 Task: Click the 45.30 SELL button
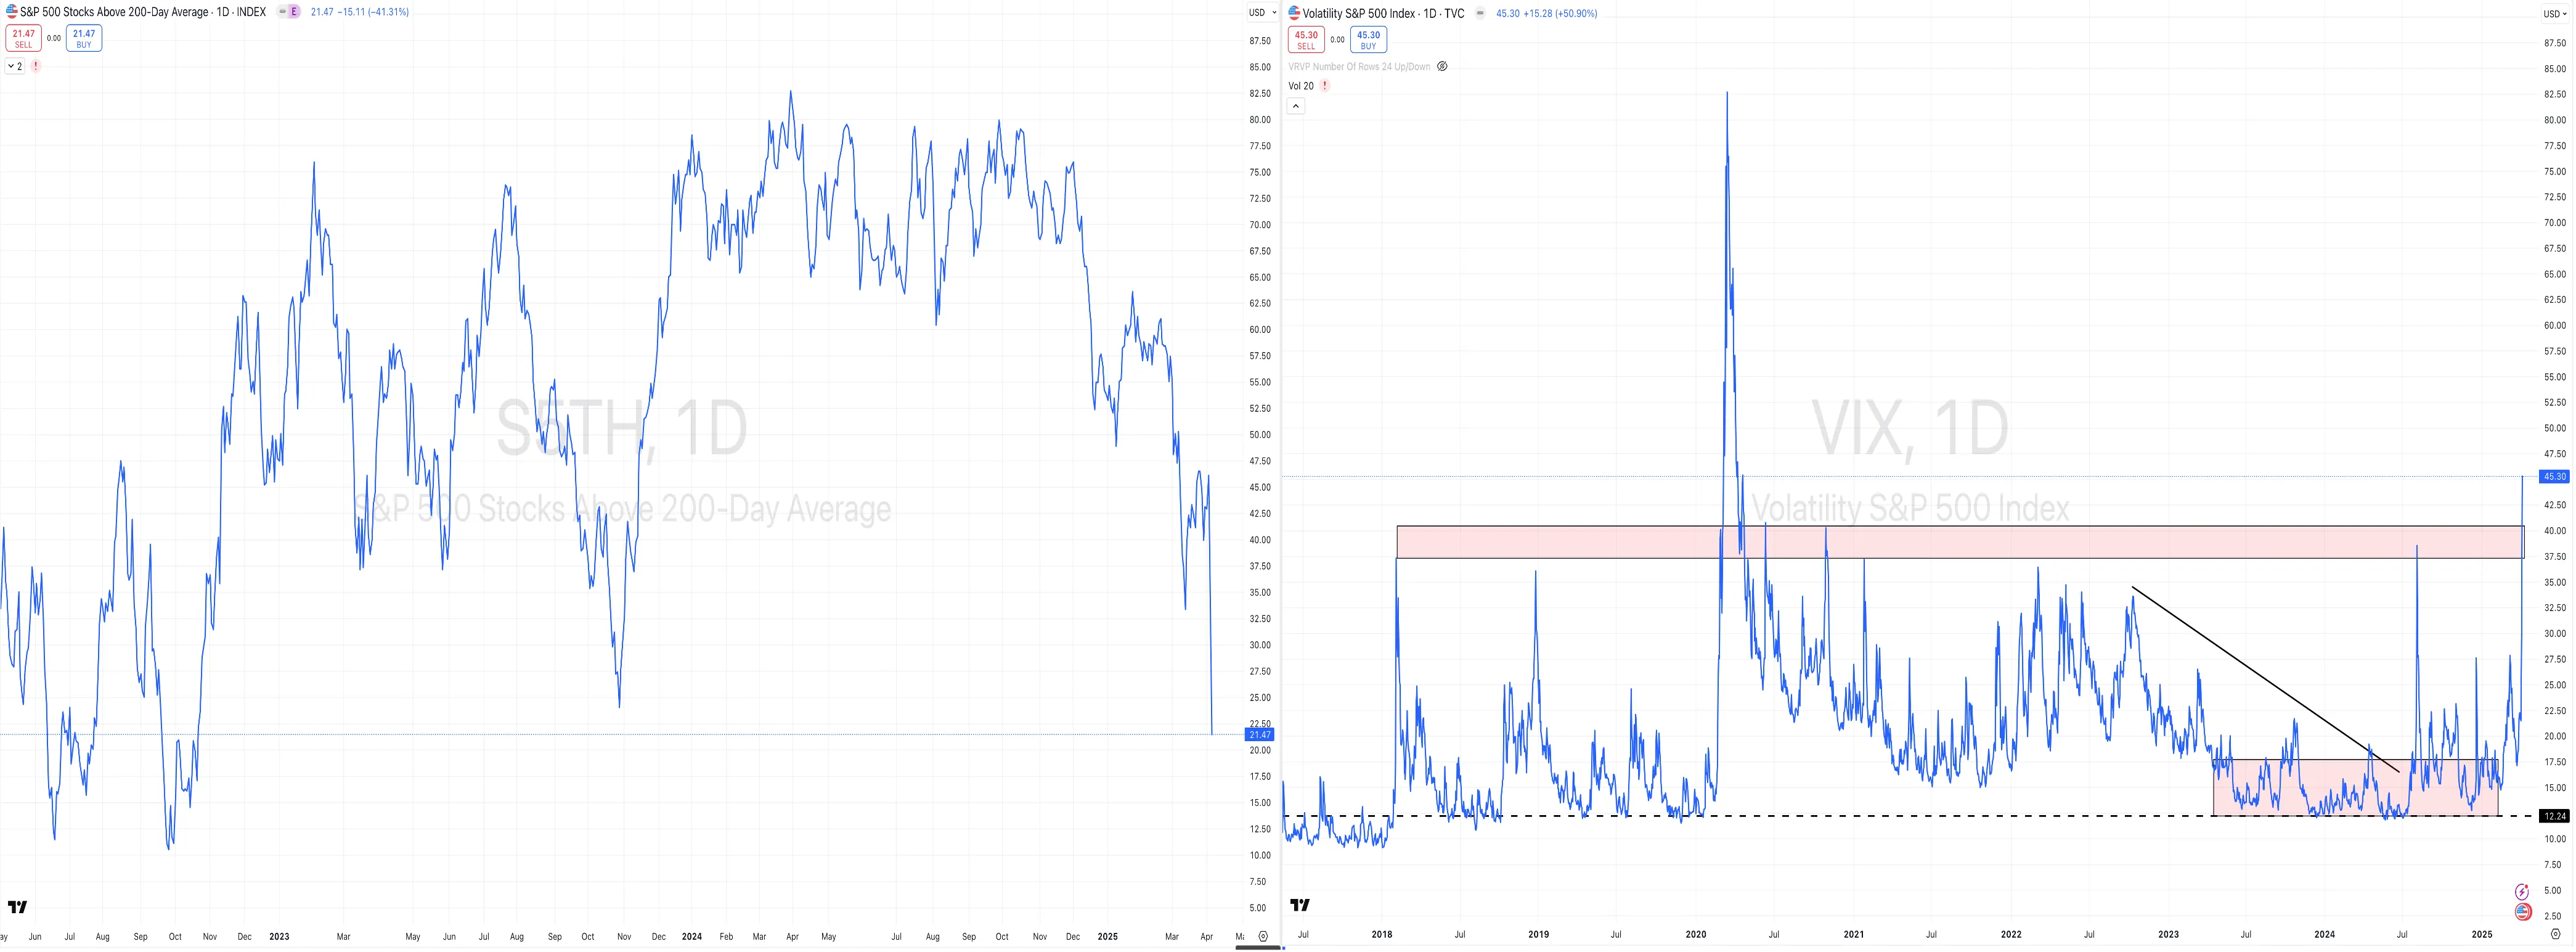[x=1306, y=40]
